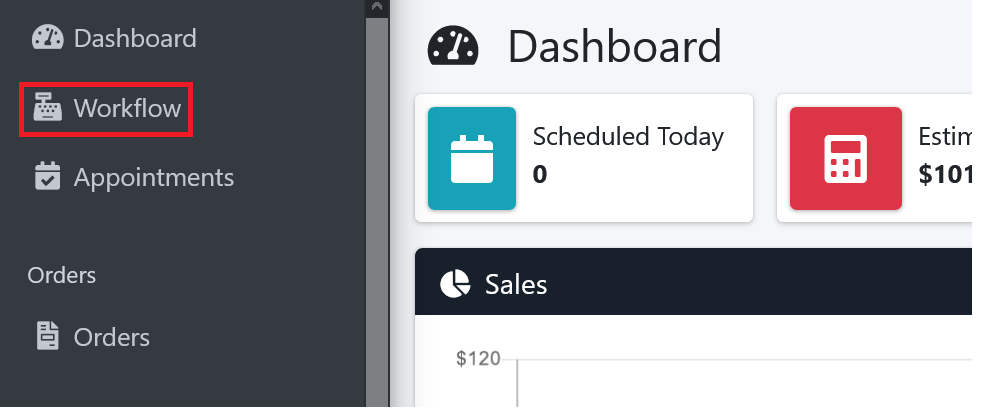Screen dimensions: 982x411
Task: Click the Workflow cash register icon
Action: [x=48, y=107]
